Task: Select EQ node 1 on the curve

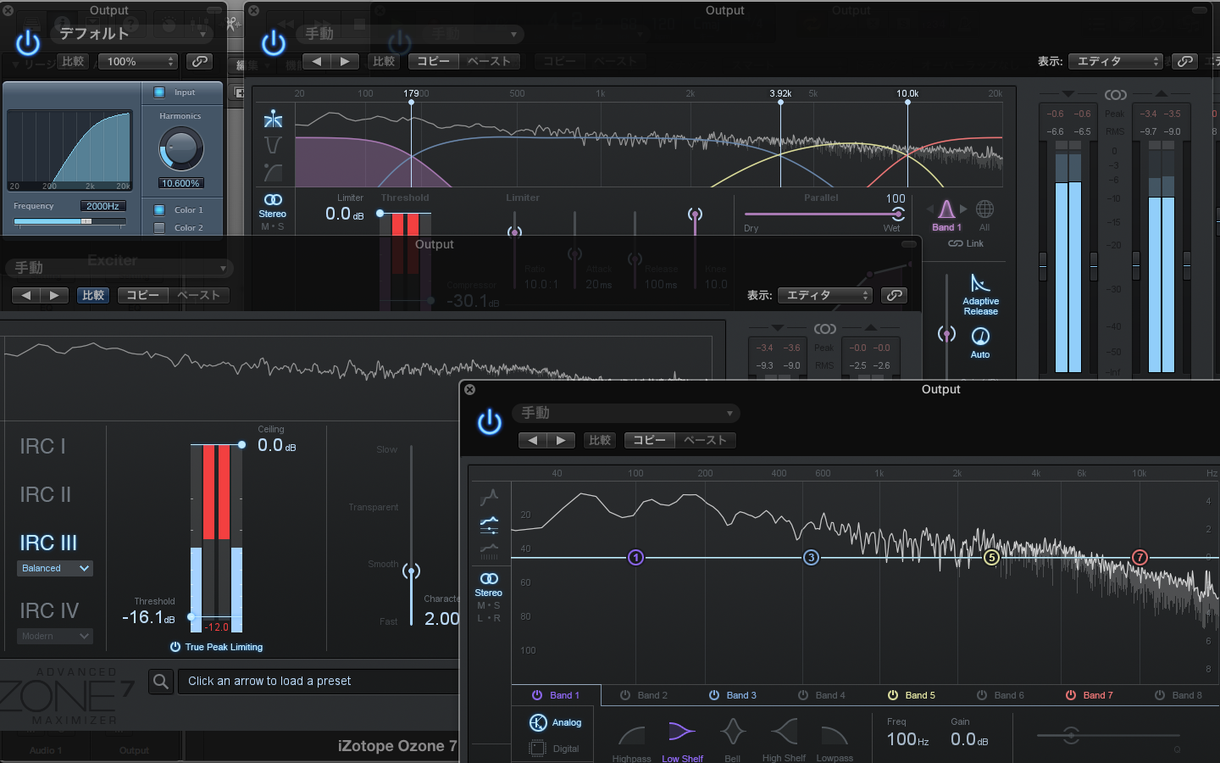Action: (x=635, y=558)
